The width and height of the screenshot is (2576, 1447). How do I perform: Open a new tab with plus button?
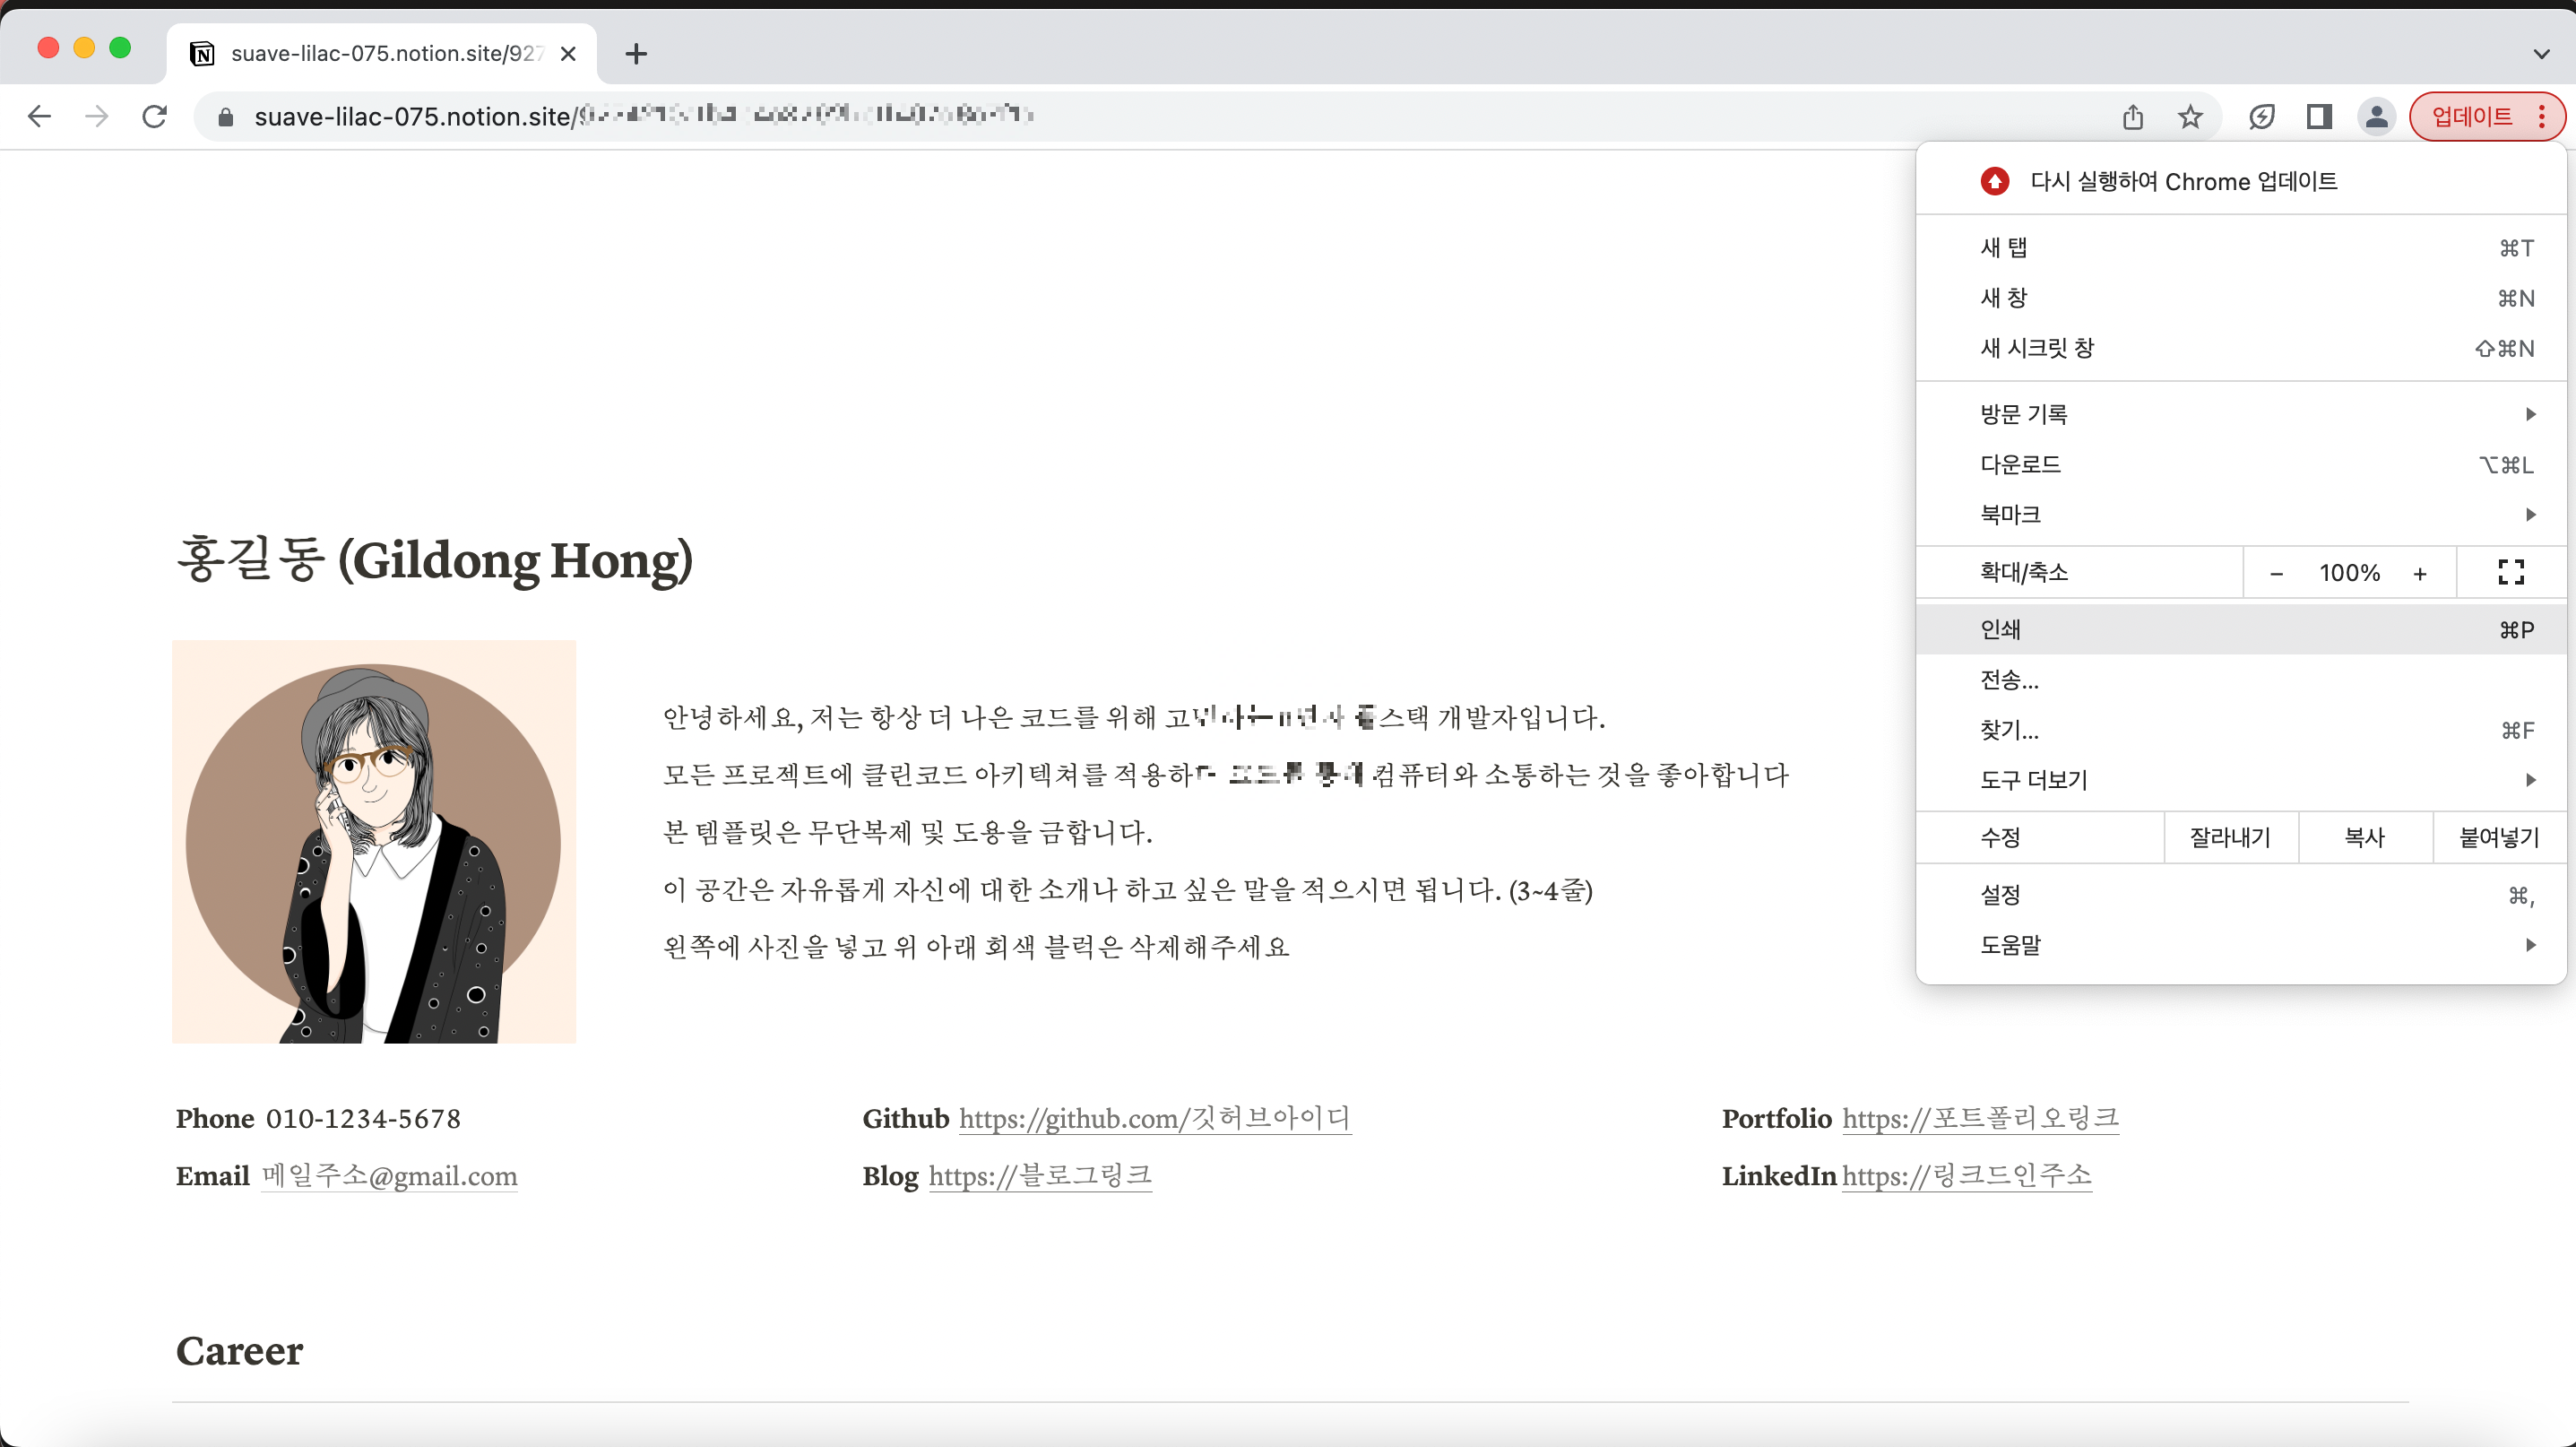tap(636, 54)
